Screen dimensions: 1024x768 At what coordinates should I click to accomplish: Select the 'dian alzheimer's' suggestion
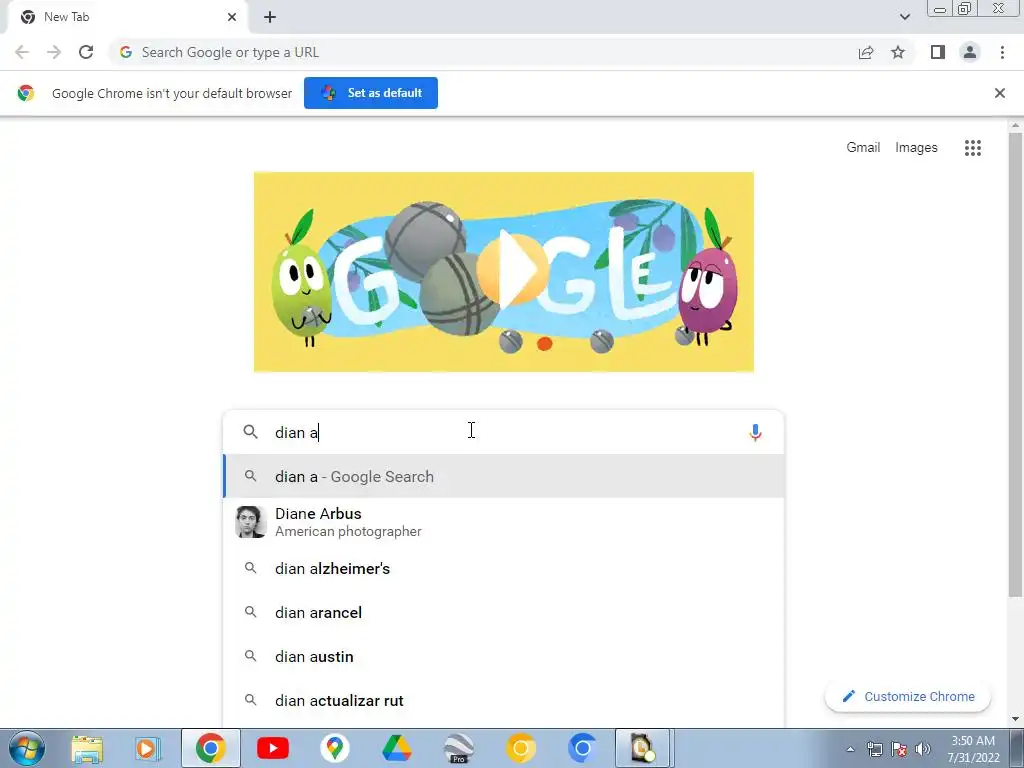click(504, 569)
